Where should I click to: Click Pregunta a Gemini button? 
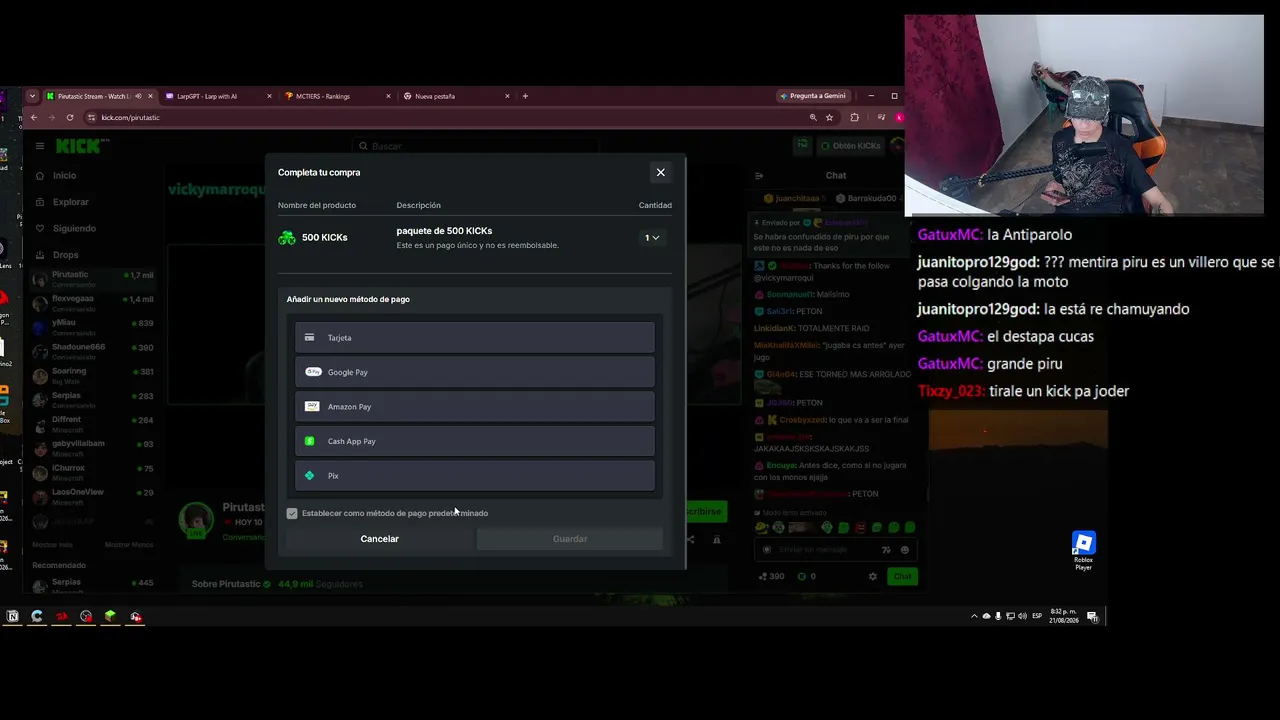813,96
